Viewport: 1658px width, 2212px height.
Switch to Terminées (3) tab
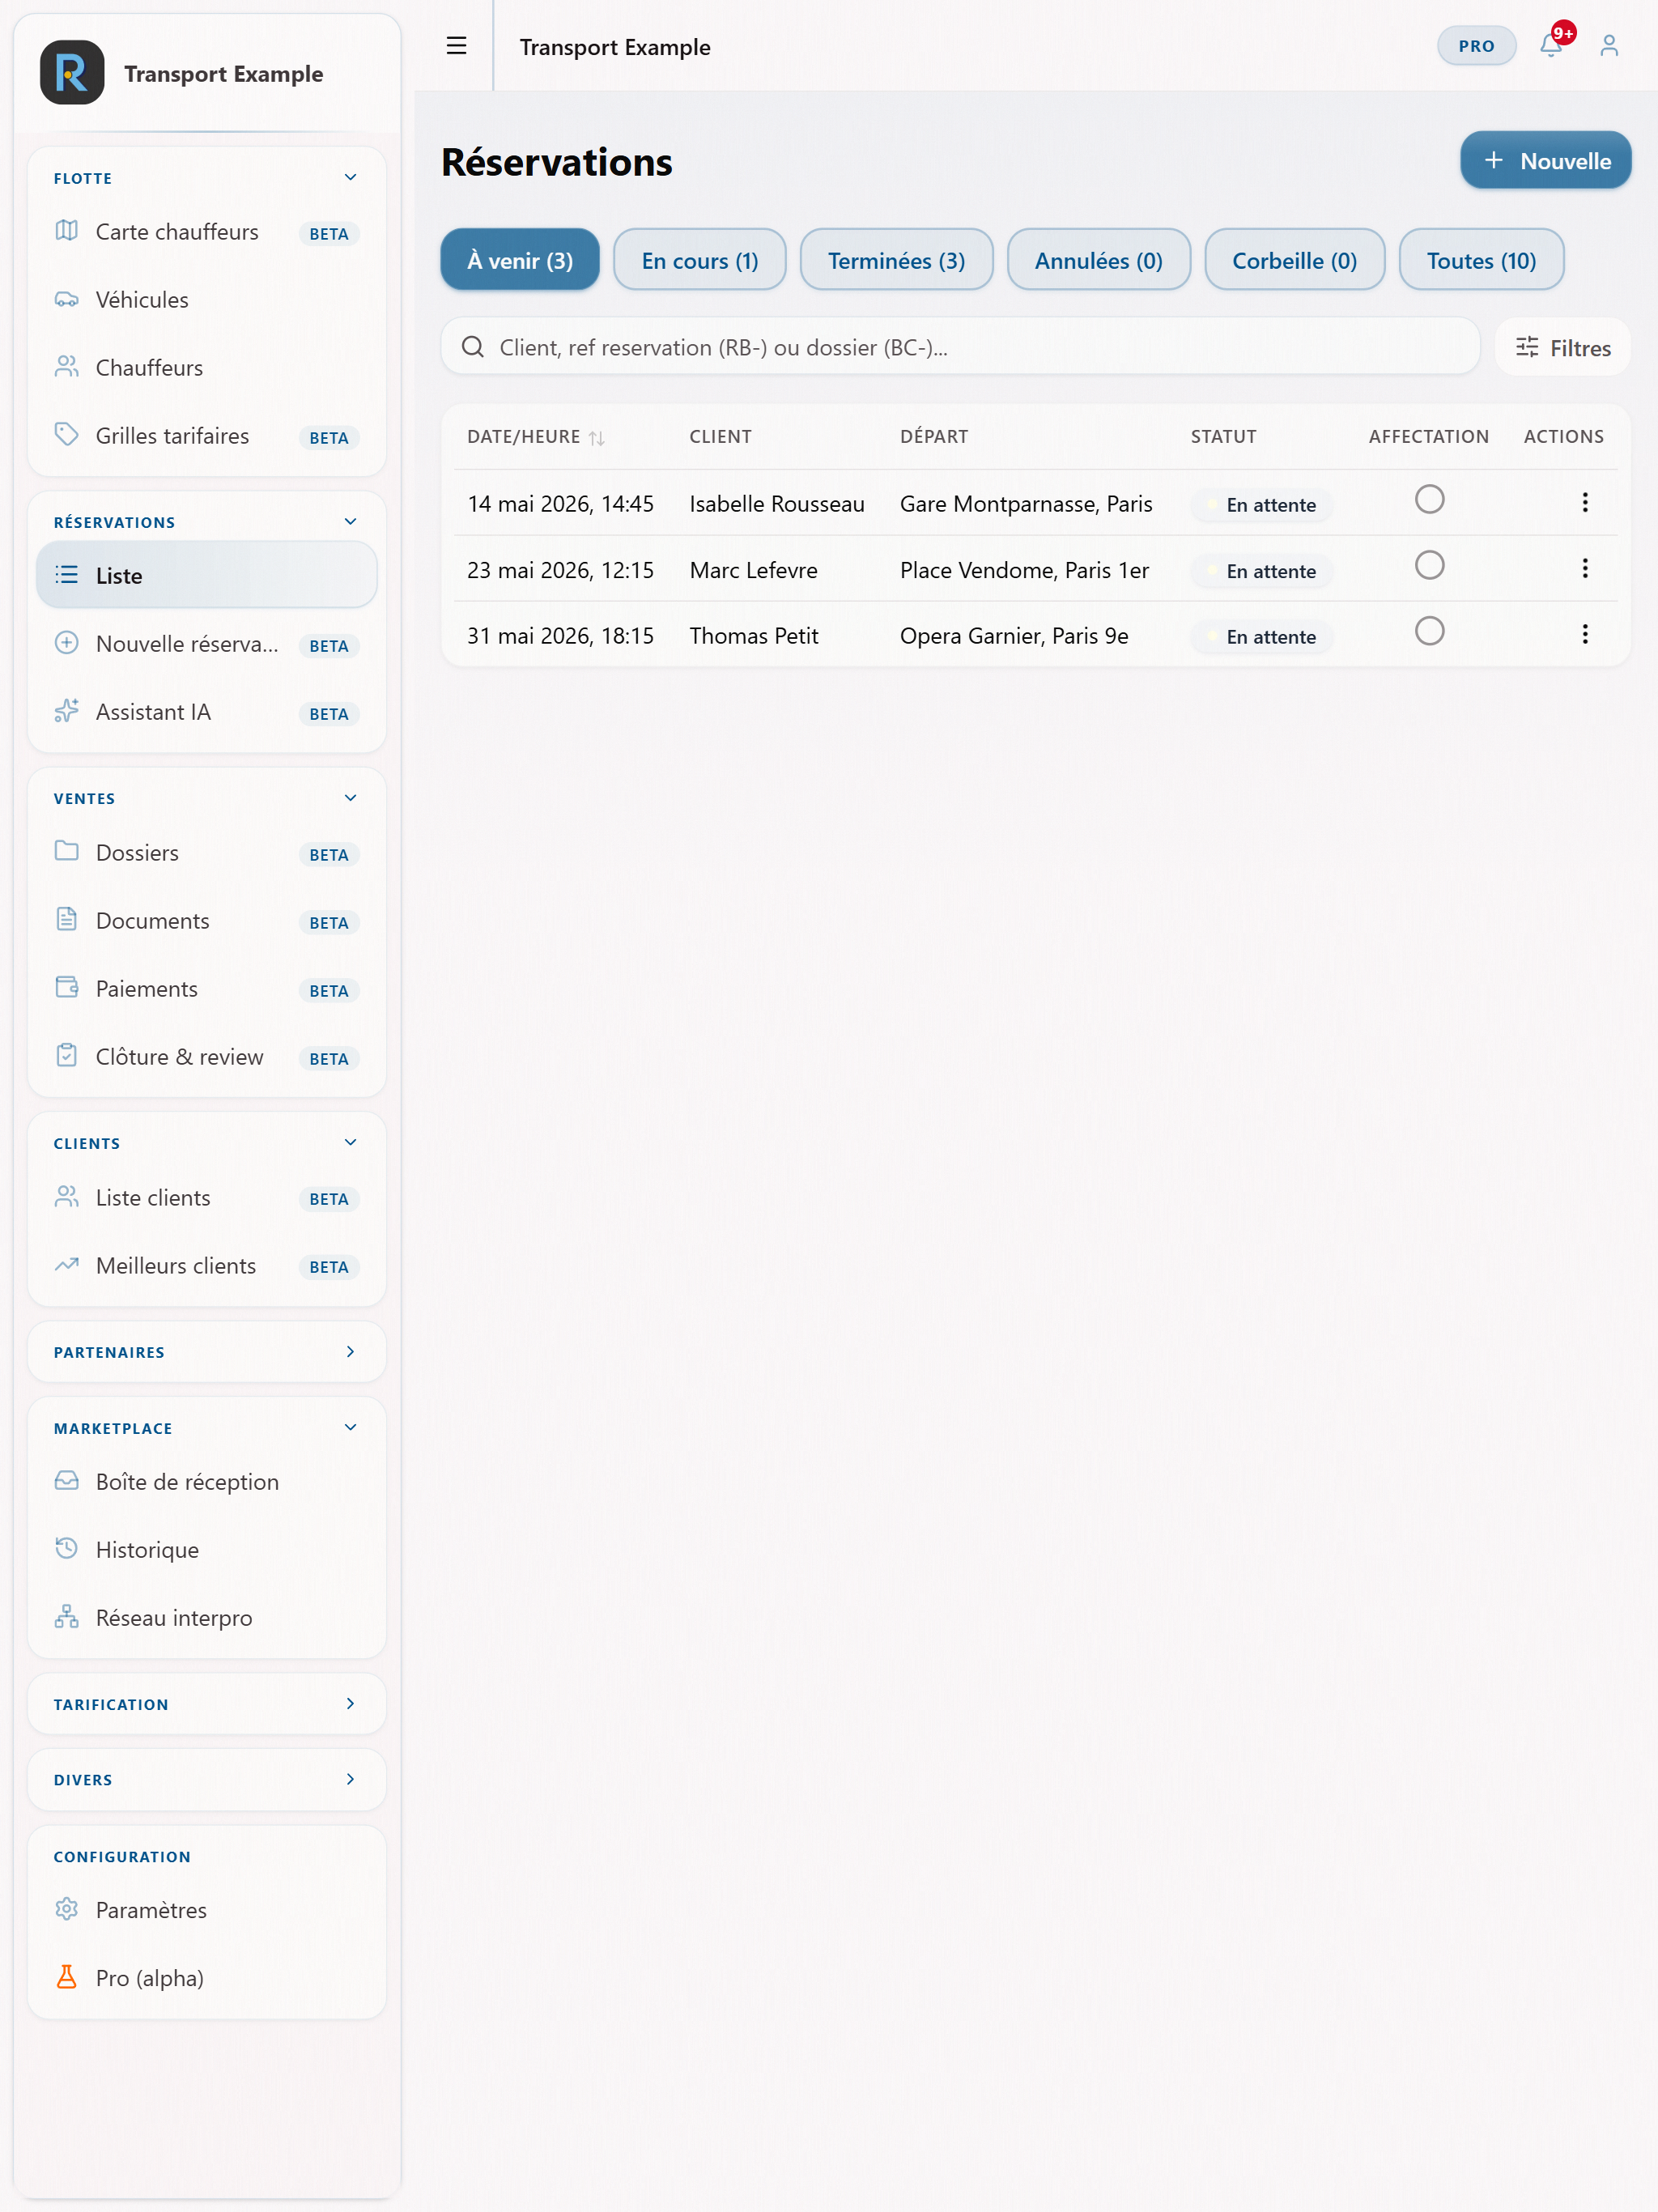click(x=896, y=260)
